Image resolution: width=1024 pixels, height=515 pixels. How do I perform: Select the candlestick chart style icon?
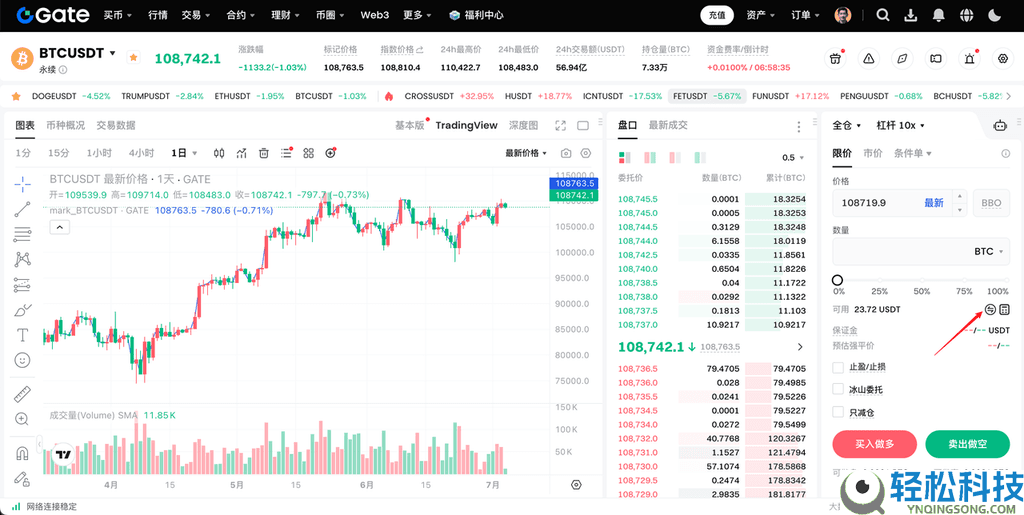pos(219,153)
